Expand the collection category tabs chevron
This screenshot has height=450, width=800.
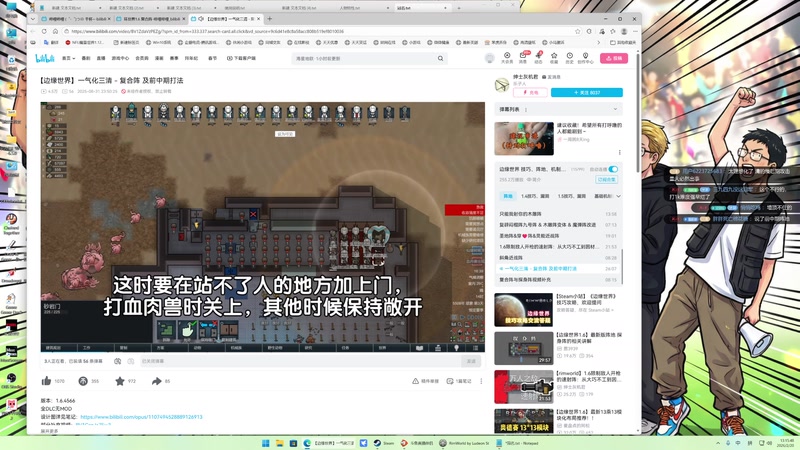click(618, 196)
